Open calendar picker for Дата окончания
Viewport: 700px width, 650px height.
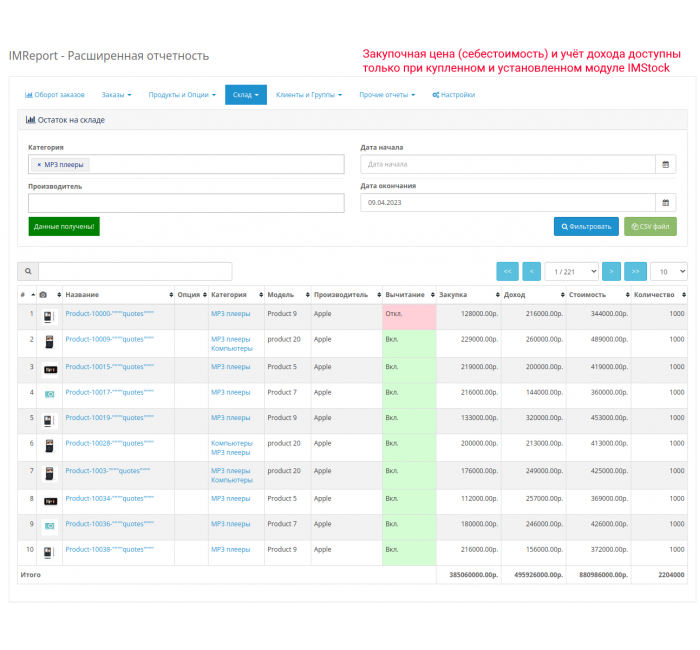665,203
